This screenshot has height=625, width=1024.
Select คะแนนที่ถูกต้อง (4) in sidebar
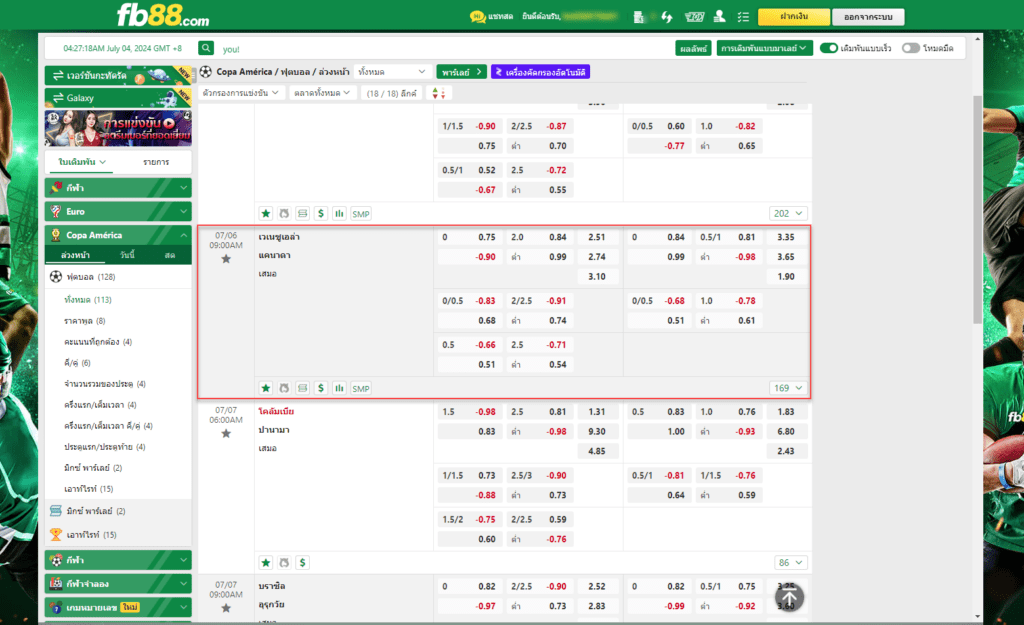[x=98, y=342]
